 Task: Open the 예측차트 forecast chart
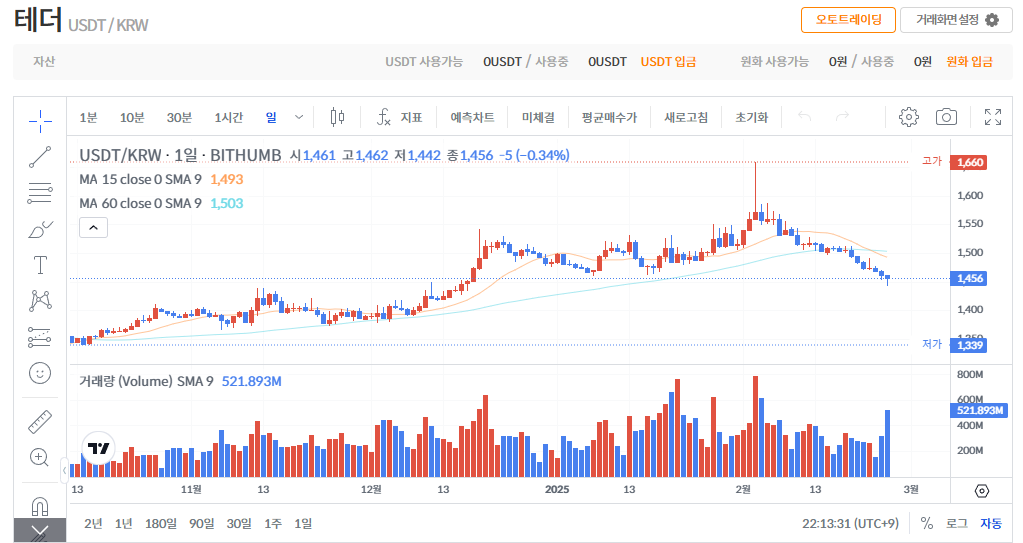472,117
